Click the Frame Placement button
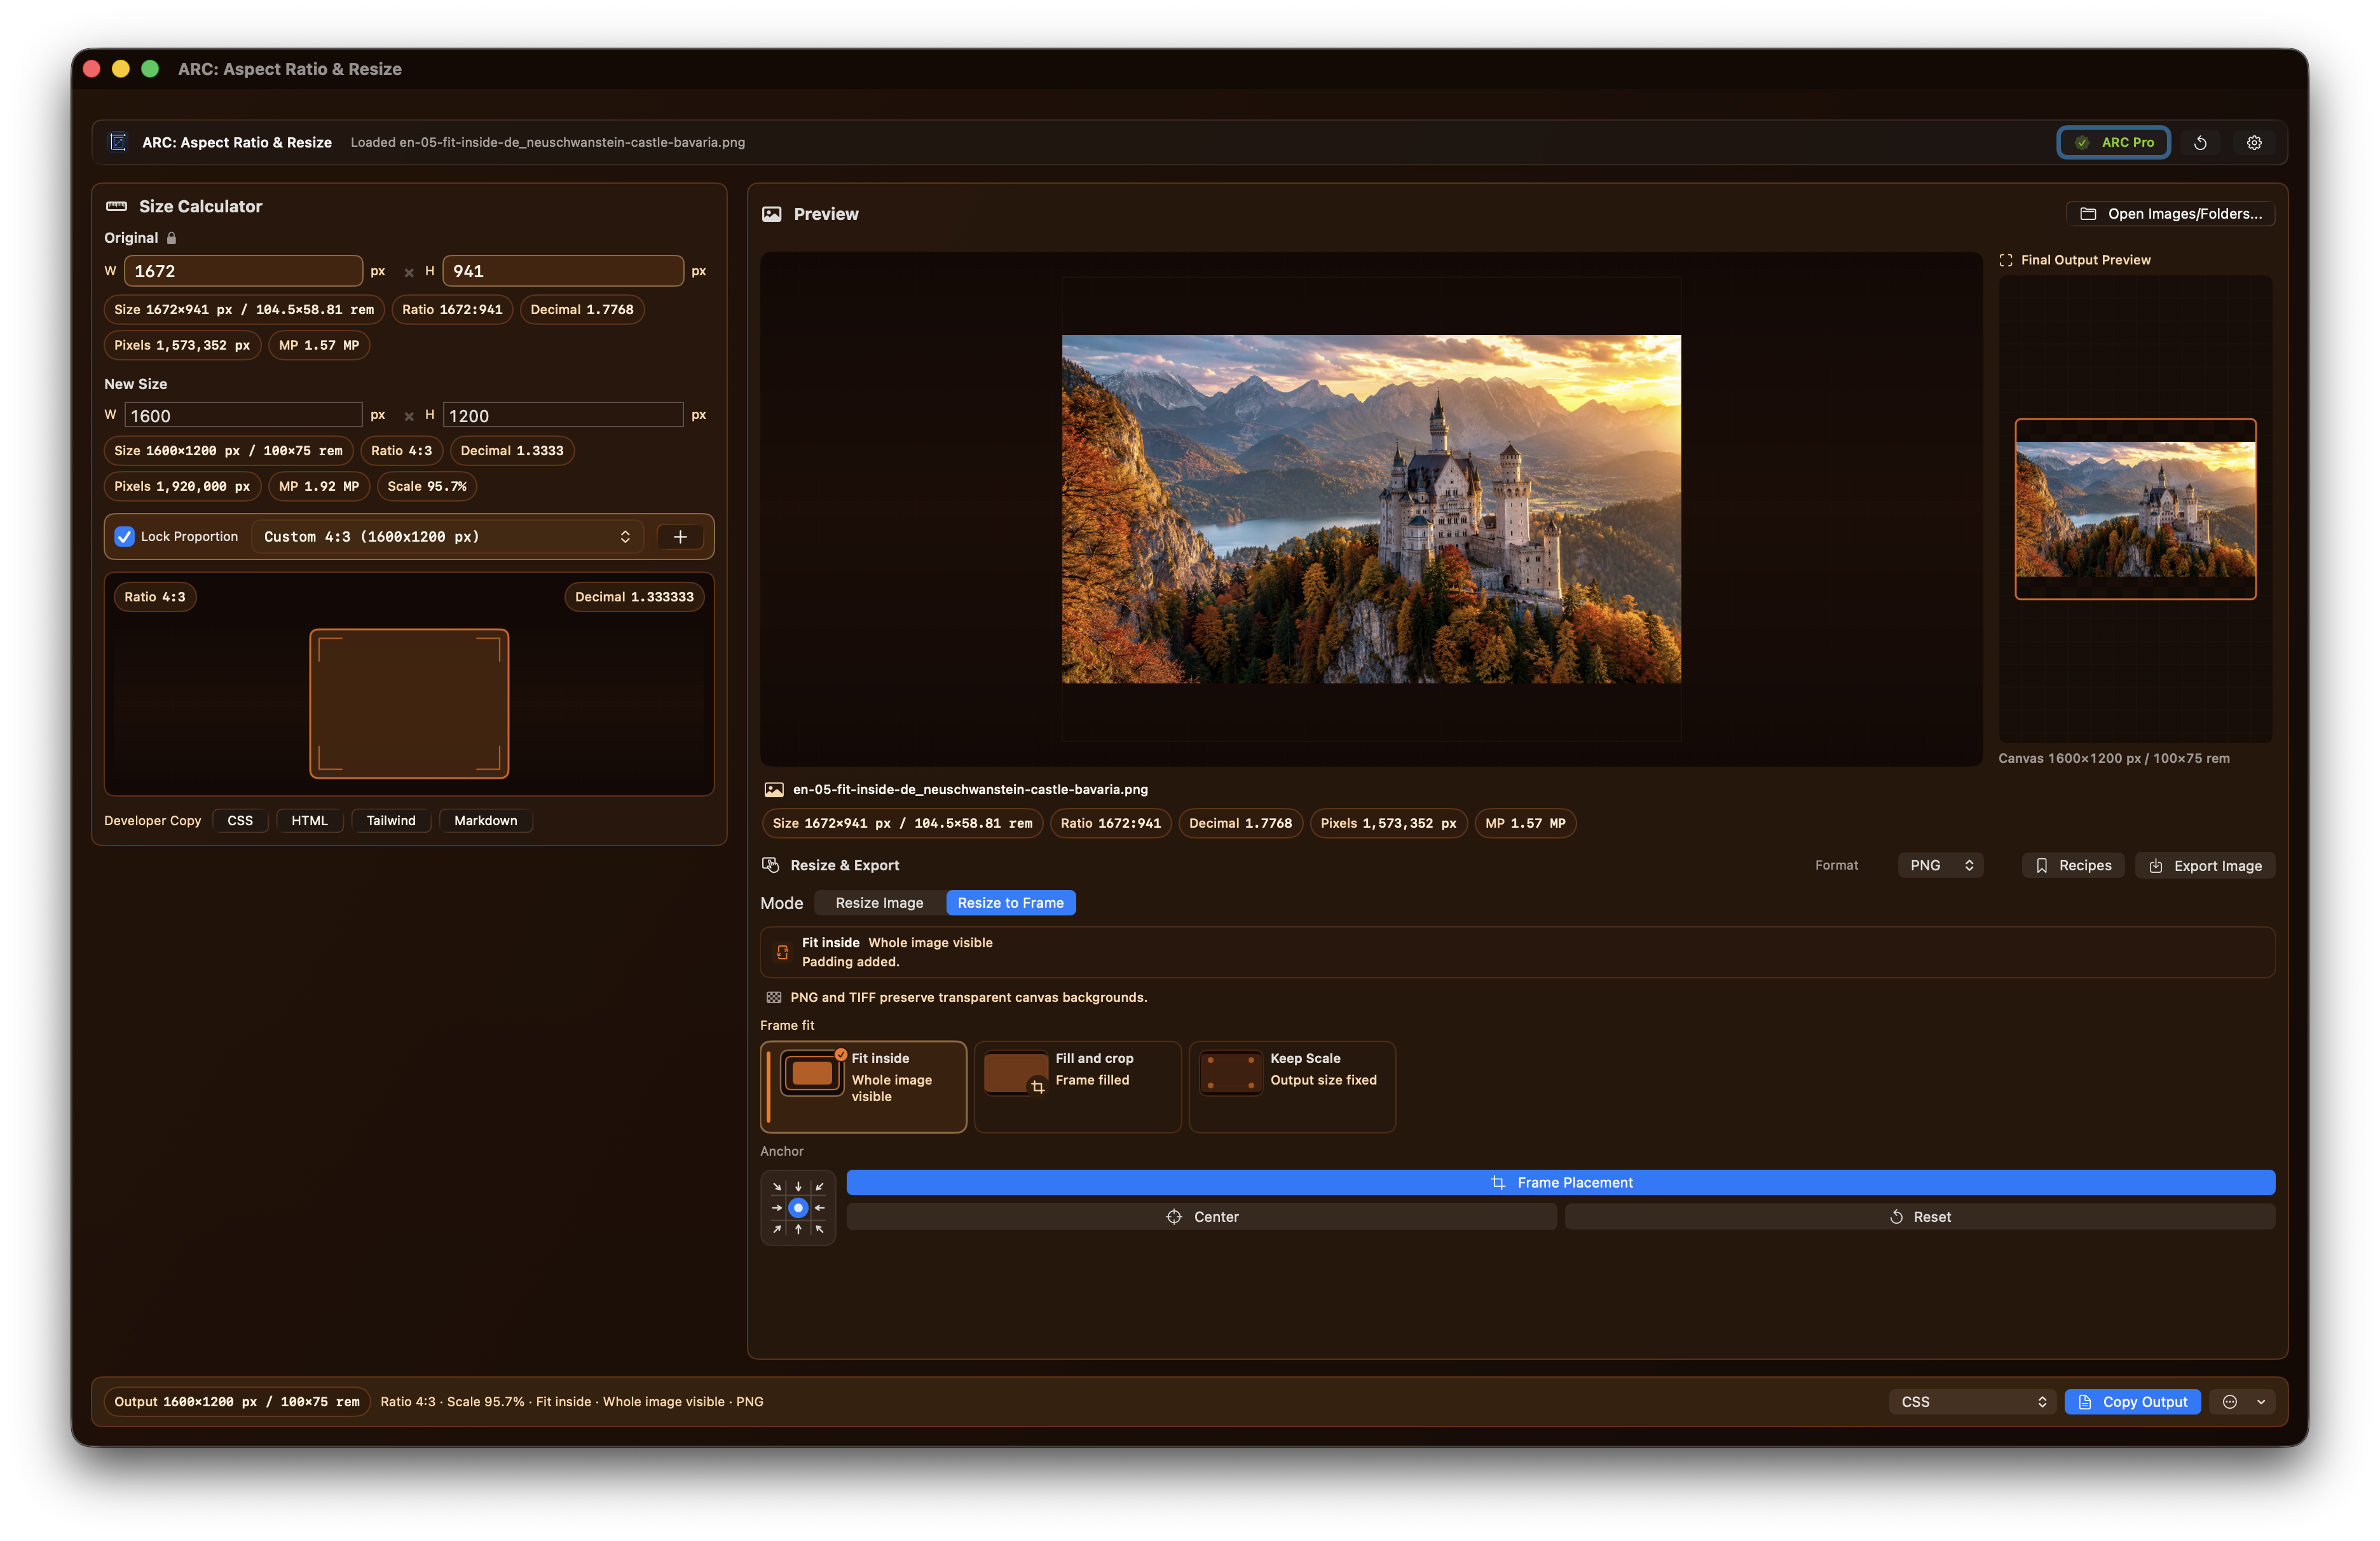Screen dimensions: 2380x1541 [1560, 1183]
